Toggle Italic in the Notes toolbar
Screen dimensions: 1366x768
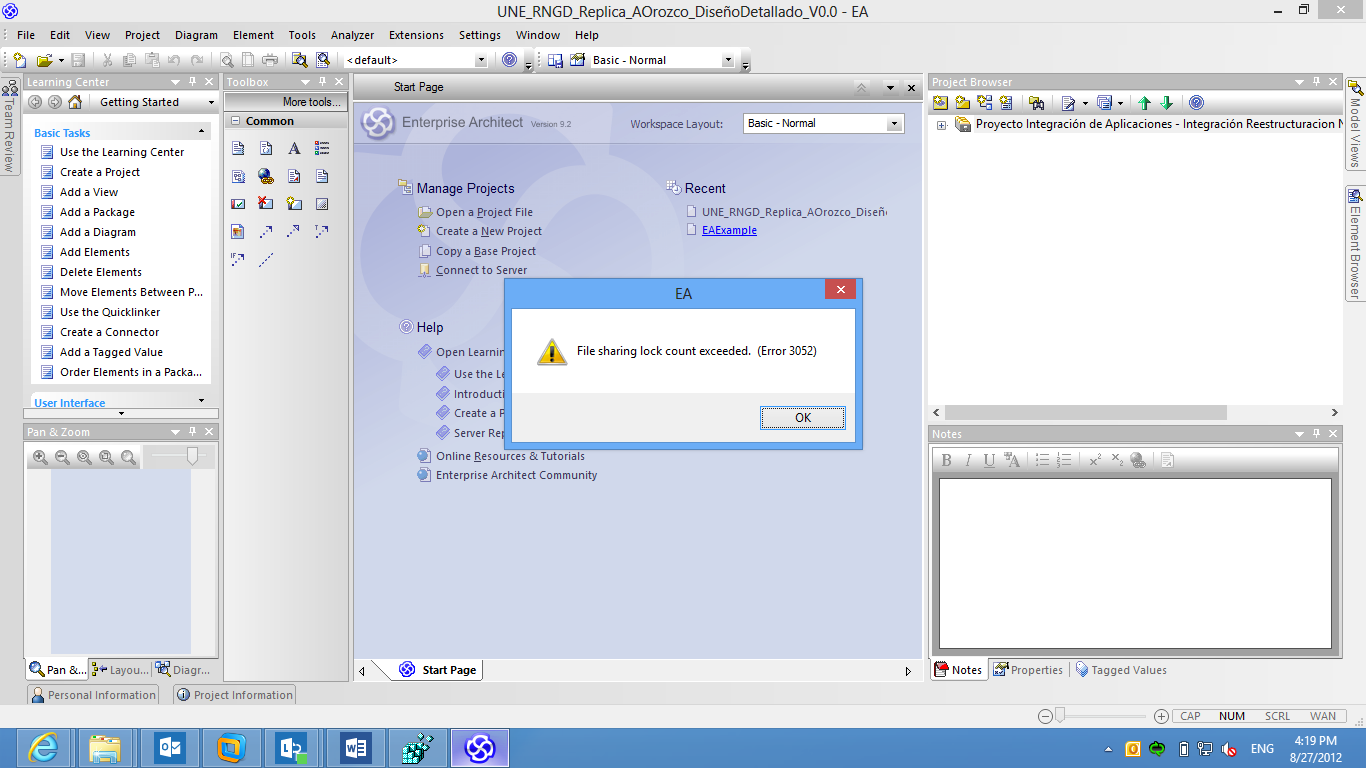(968, 460)
